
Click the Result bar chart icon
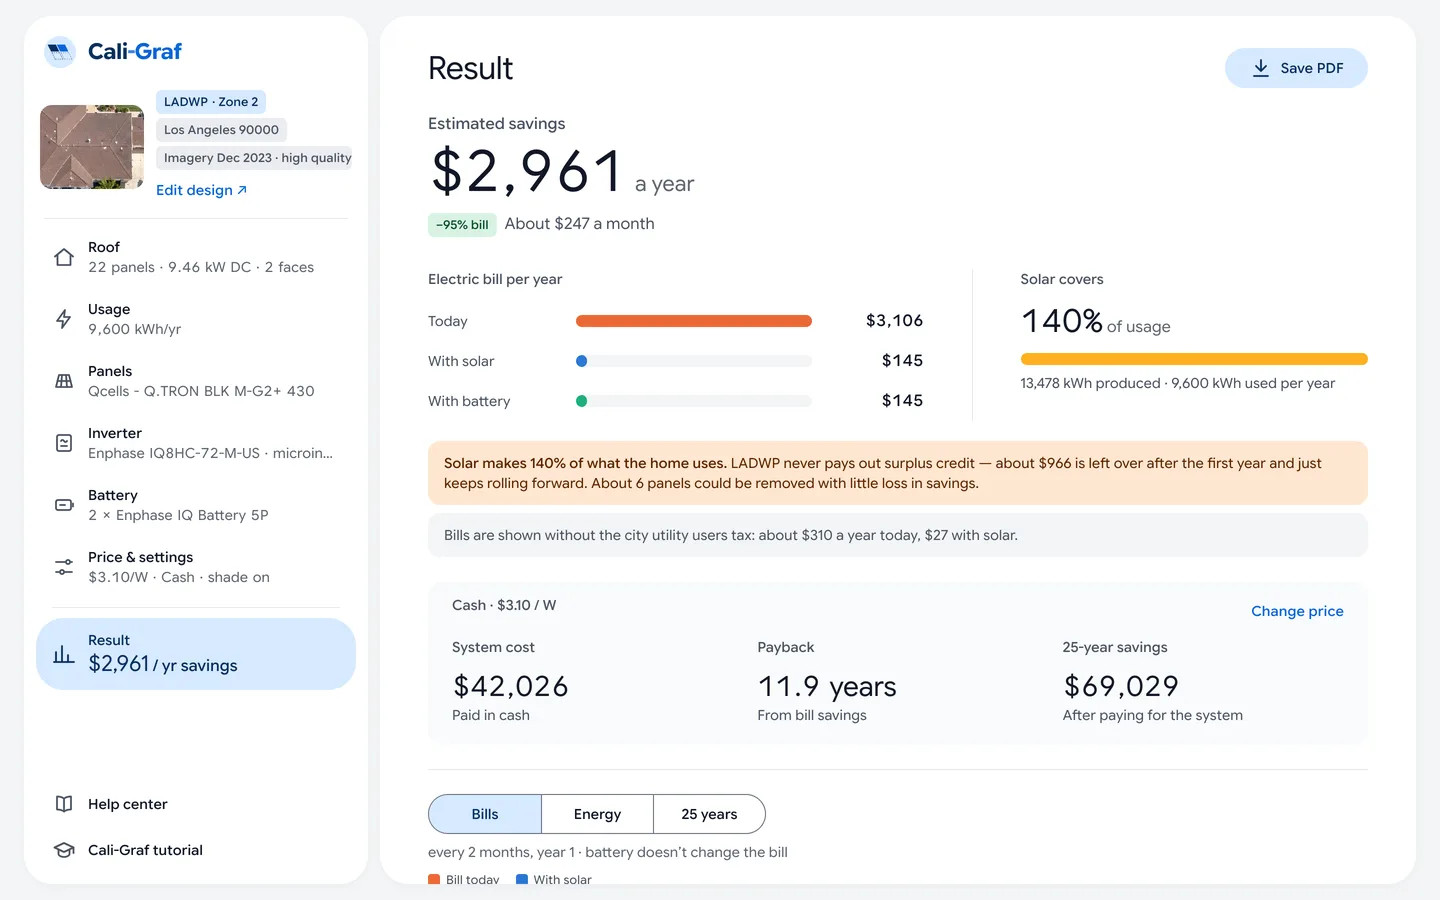[x=64, y=654]
